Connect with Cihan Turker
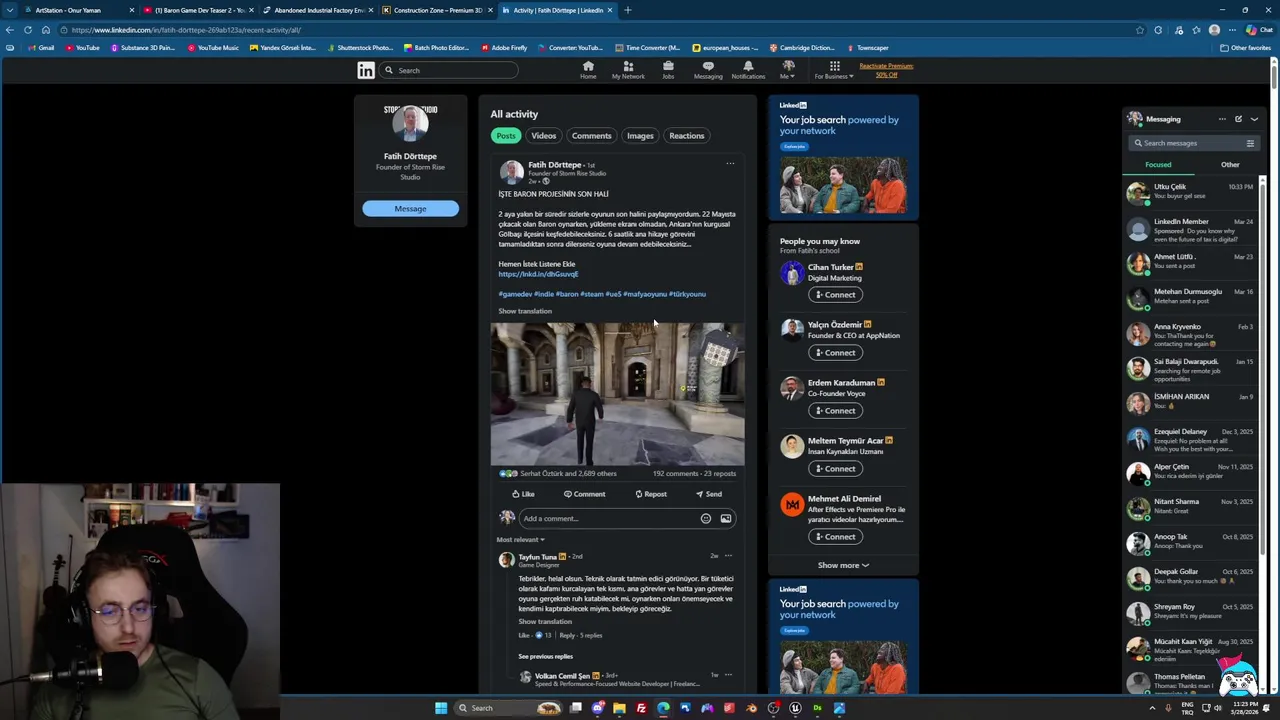Image resolution: width=1280 pixels, height=720 pixels. point(835,295)
